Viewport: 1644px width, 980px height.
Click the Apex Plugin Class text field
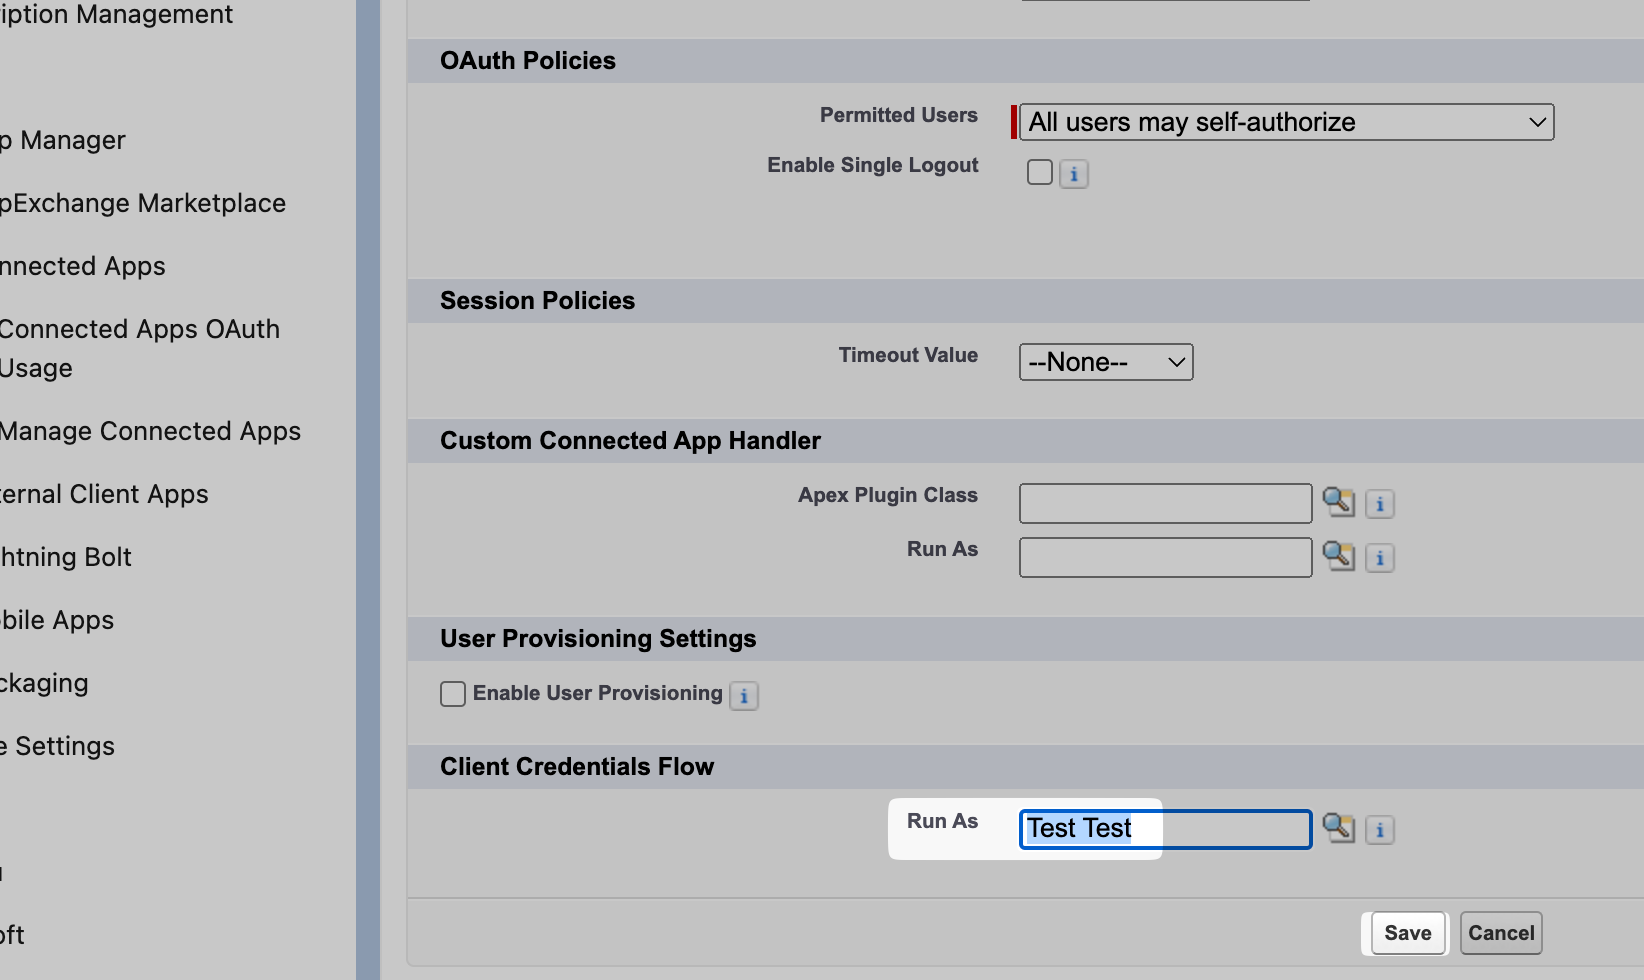[1165, 503]
